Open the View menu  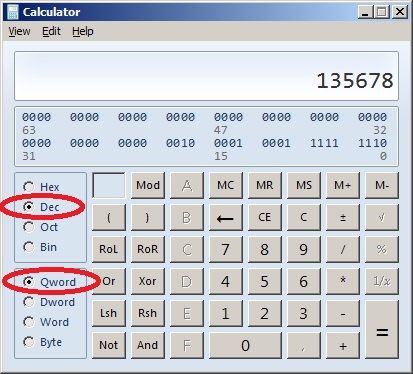[19, 31]
